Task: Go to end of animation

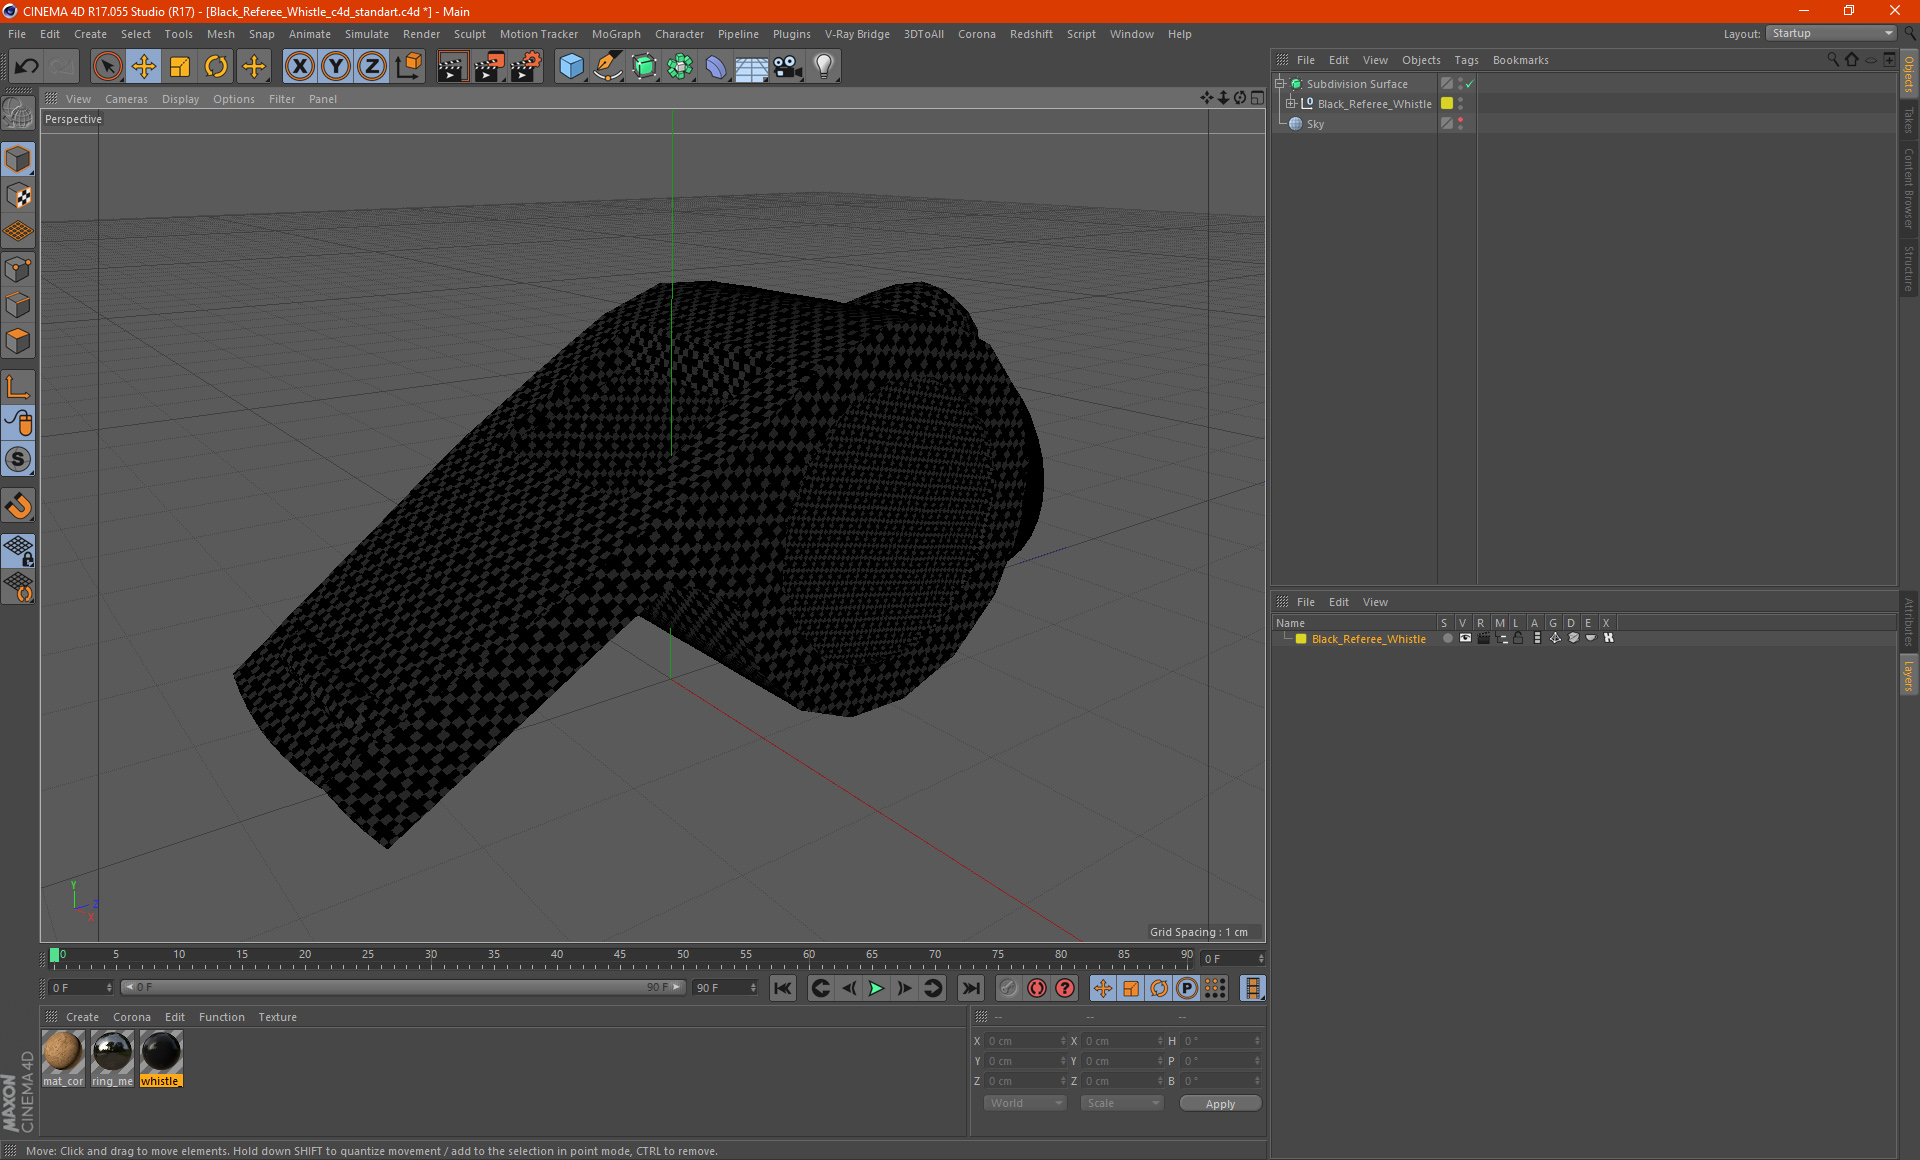Action: (x=970, y=988)
